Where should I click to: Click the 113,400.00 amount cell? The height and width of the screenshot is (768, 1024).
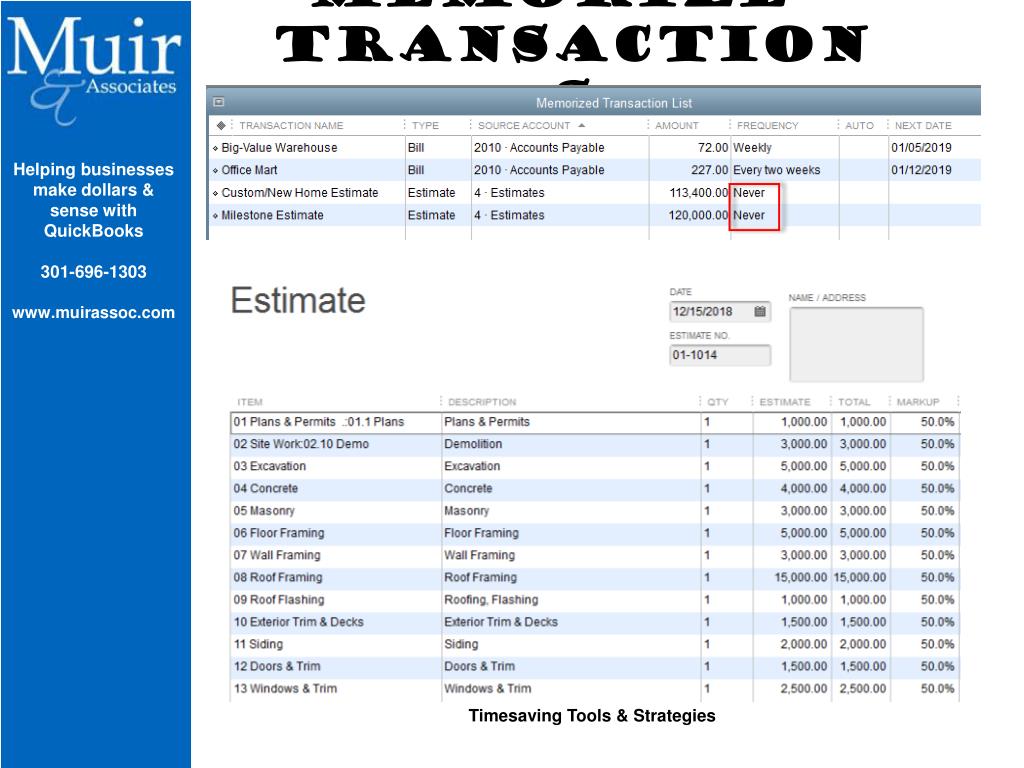pos(690,193)
